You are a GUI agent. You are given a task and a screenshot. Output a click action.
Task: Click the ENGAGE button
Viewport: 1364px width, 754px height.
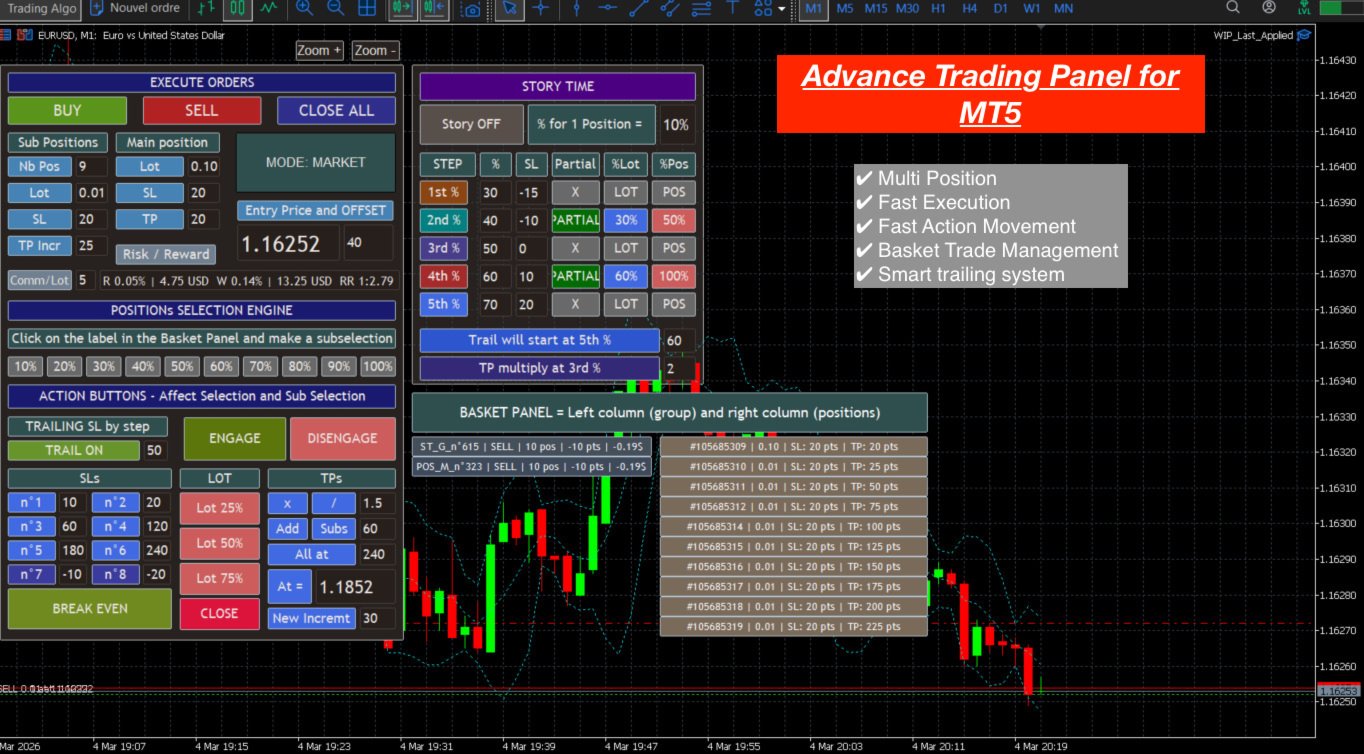point(235,438)
